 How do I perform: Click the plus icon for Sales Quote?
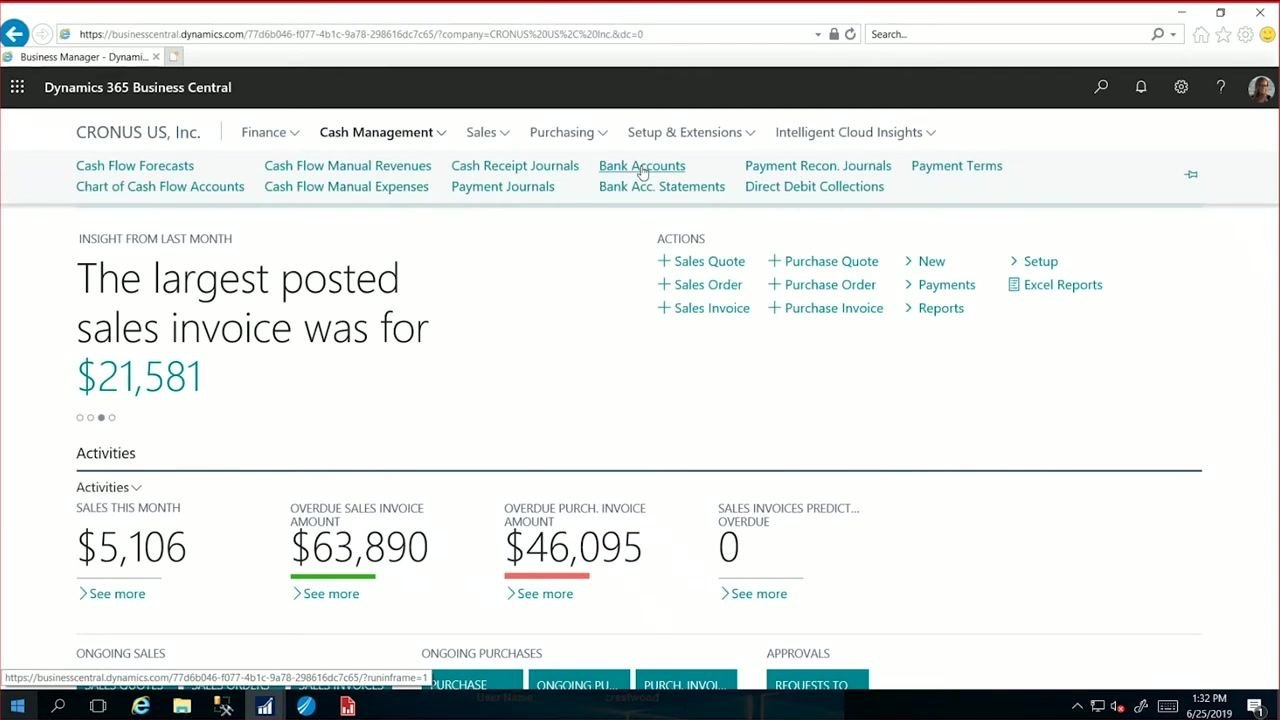[663, 261]
